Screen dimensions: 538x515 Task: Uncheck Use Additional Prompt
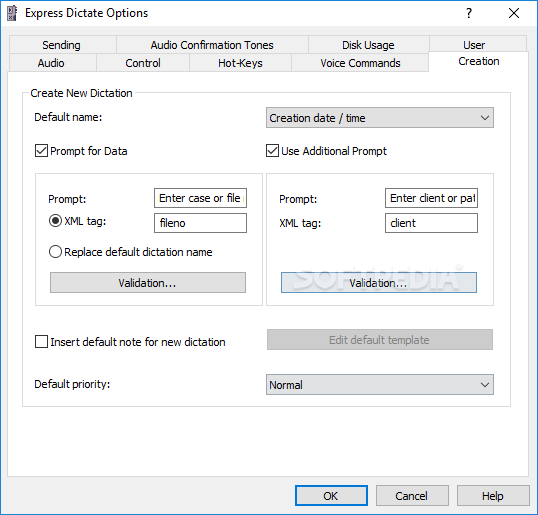pos(272,151)
